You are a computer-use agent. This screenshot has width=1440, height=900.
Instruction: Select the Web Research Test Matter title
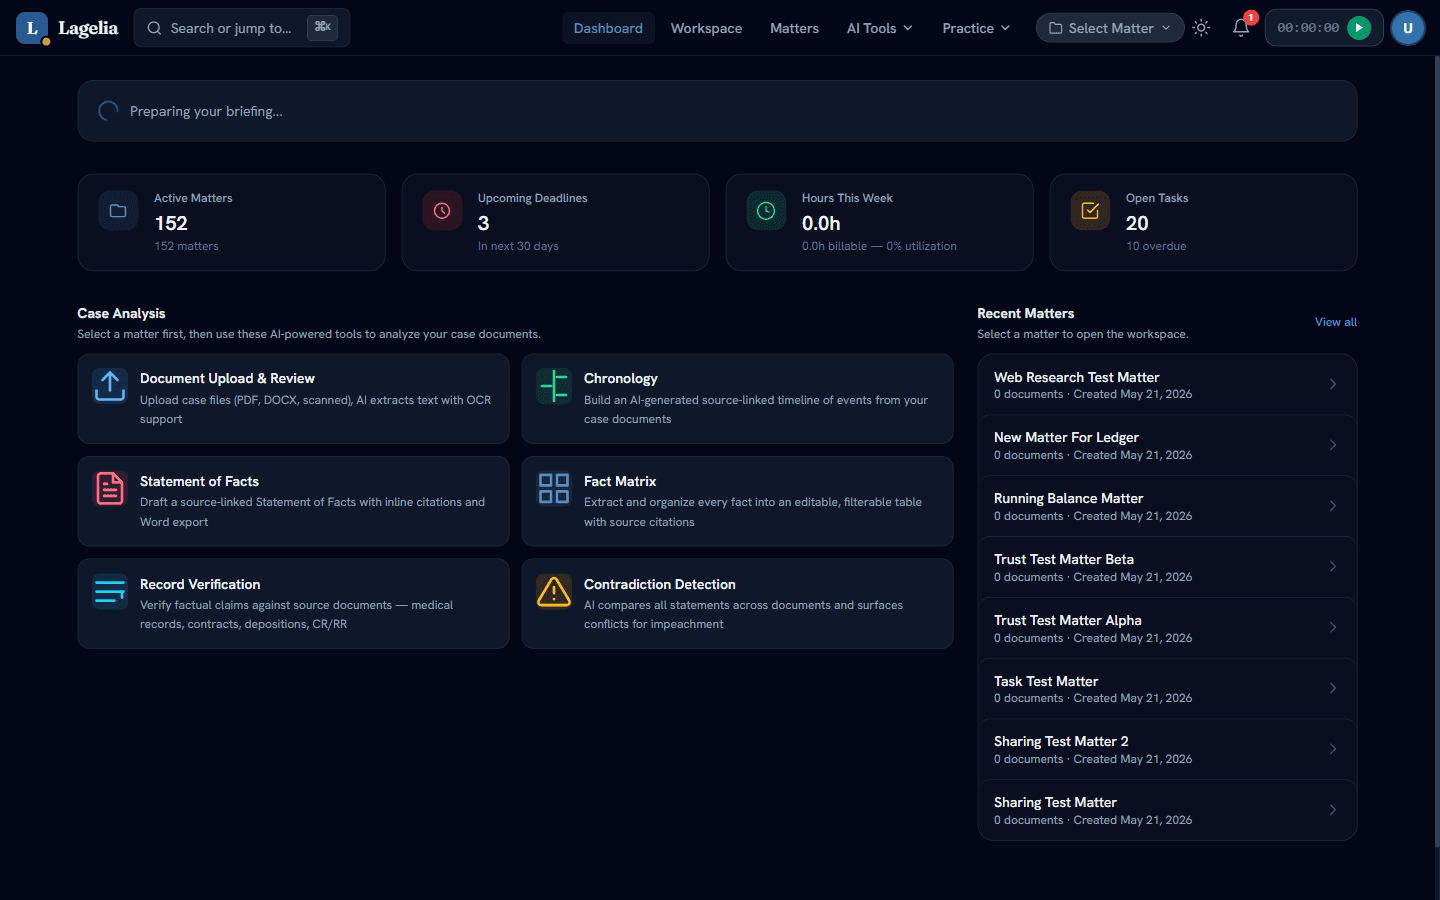(1076, 377)
